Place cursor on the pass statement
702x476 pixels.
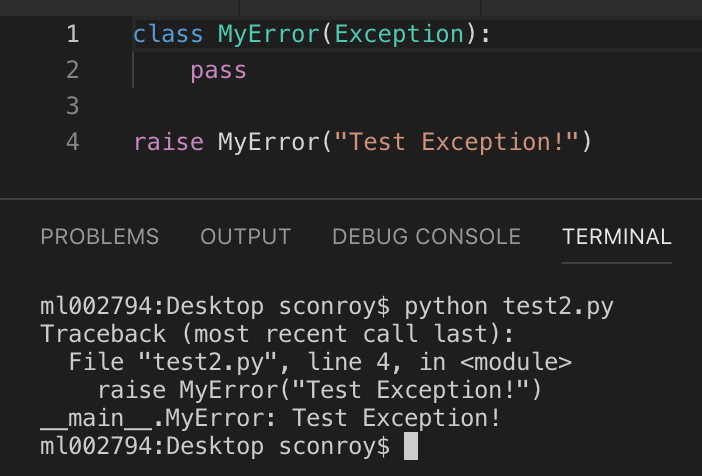tap(218, 71)
